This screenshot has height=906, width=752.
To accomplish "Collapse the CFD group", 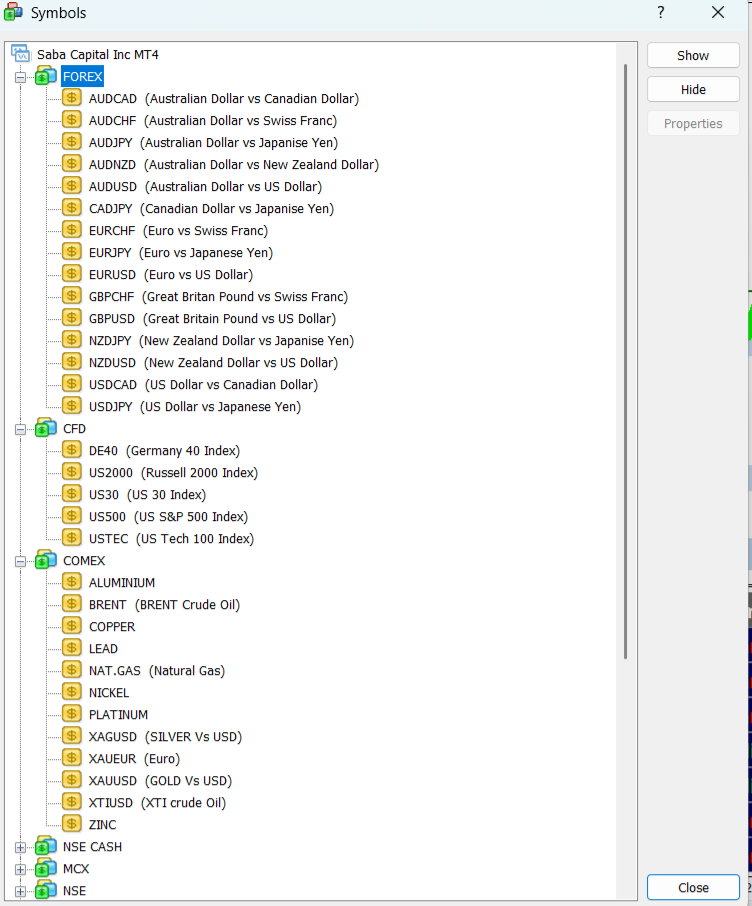I will [x=20, y=429].
